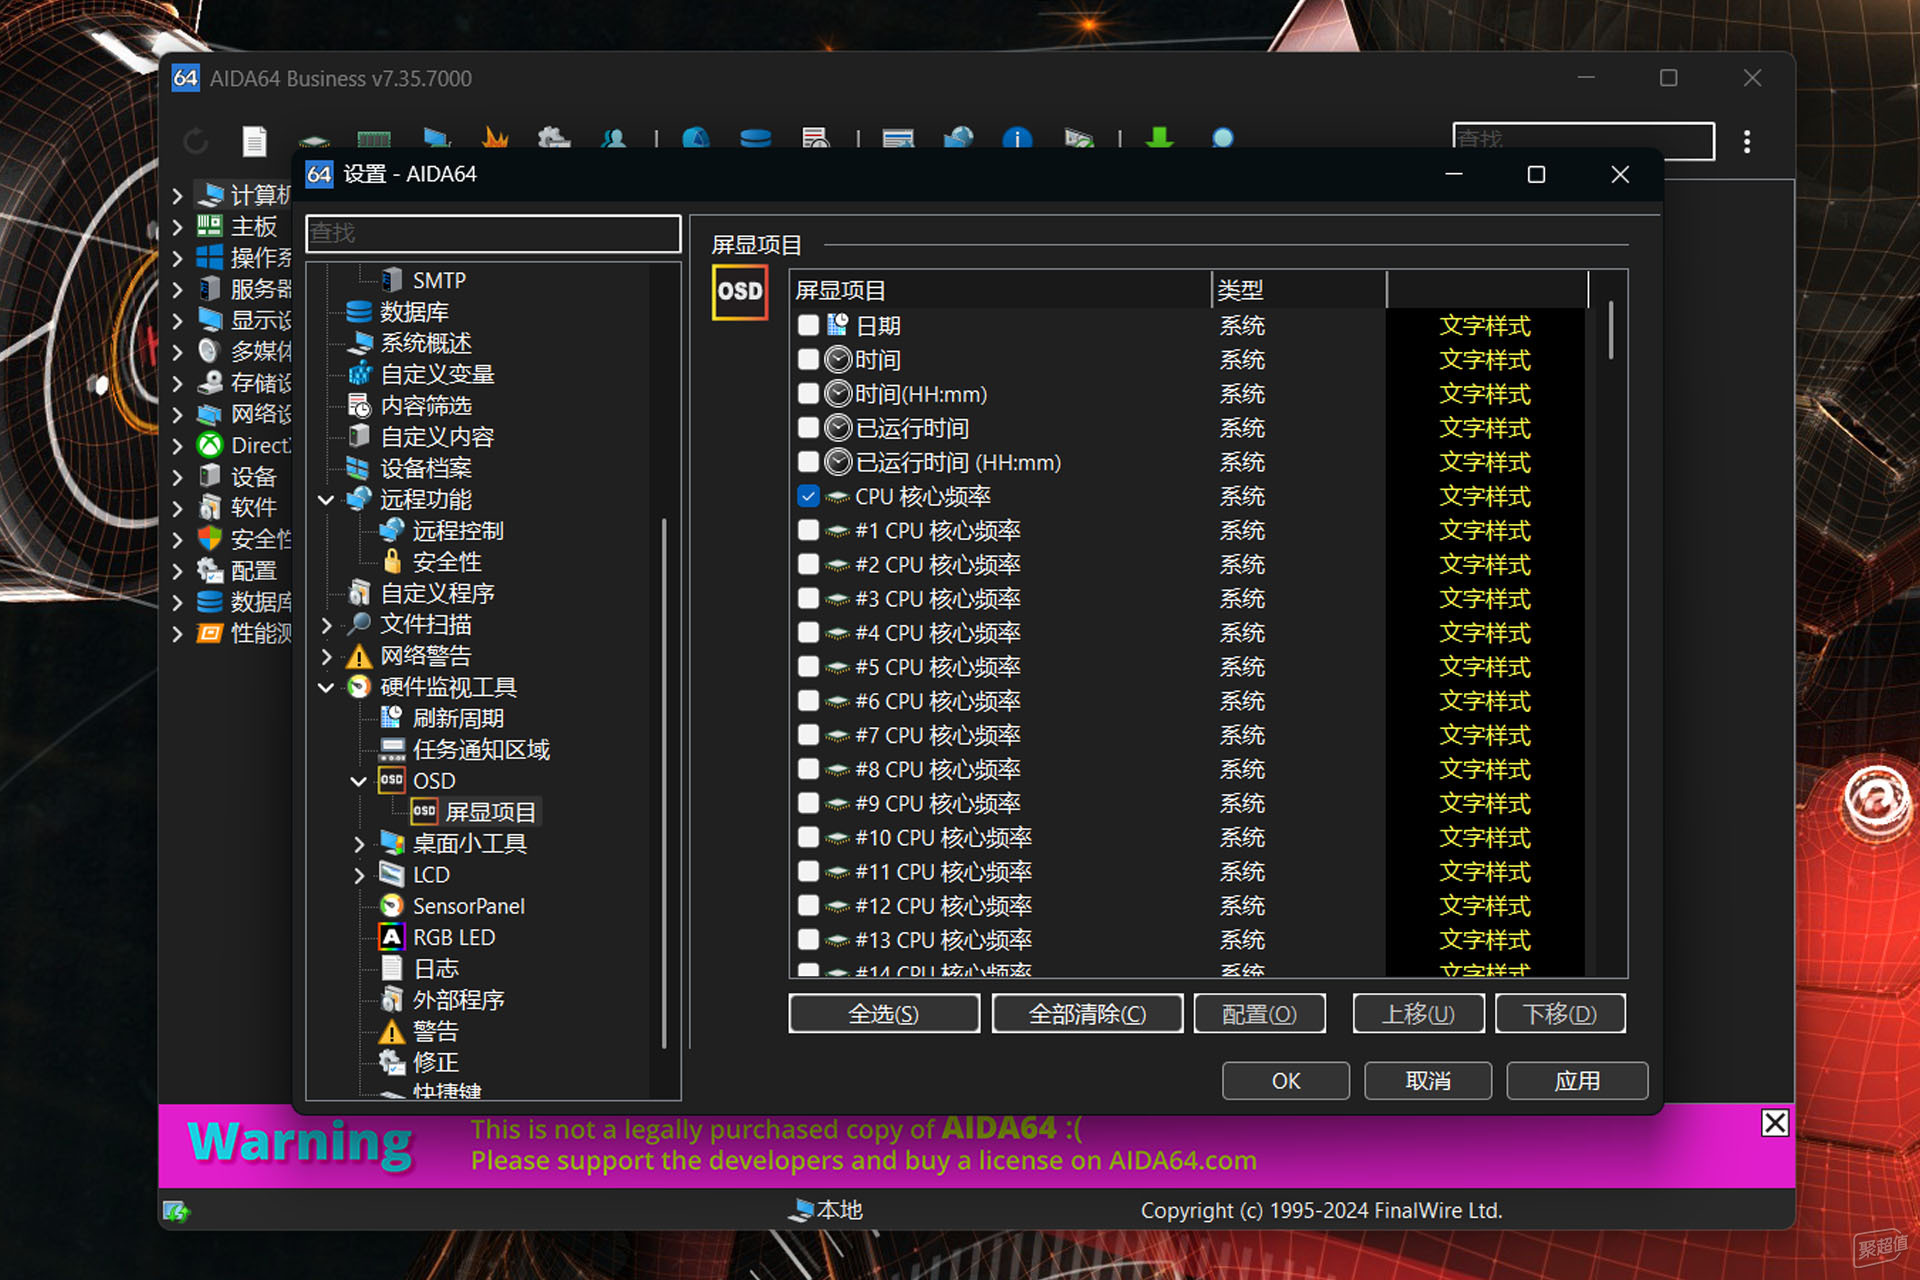Select 屏显项目 under OSD in tree
Screen dimensions: 1920x1280
(490, 812)
